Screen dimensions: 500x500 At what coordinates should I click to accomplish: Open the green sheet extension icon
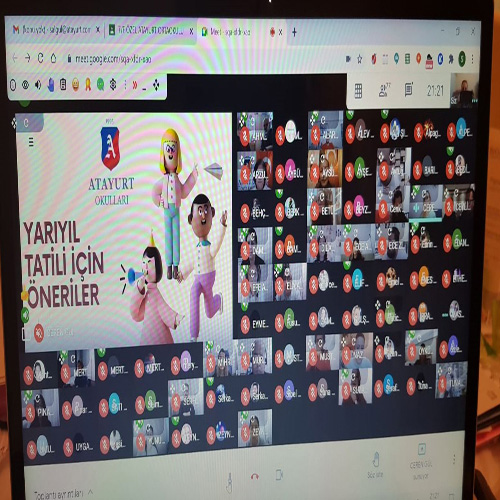click(407, 59)
